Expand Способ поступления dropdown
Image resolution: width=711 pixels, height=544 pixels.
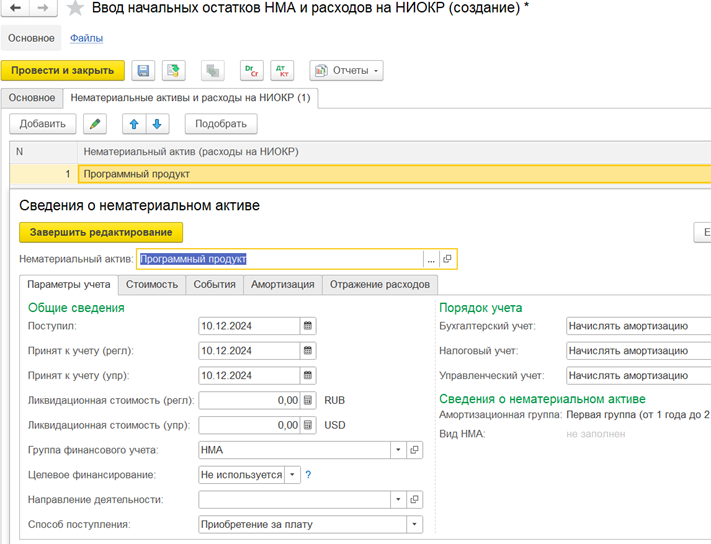coord(414,525)
